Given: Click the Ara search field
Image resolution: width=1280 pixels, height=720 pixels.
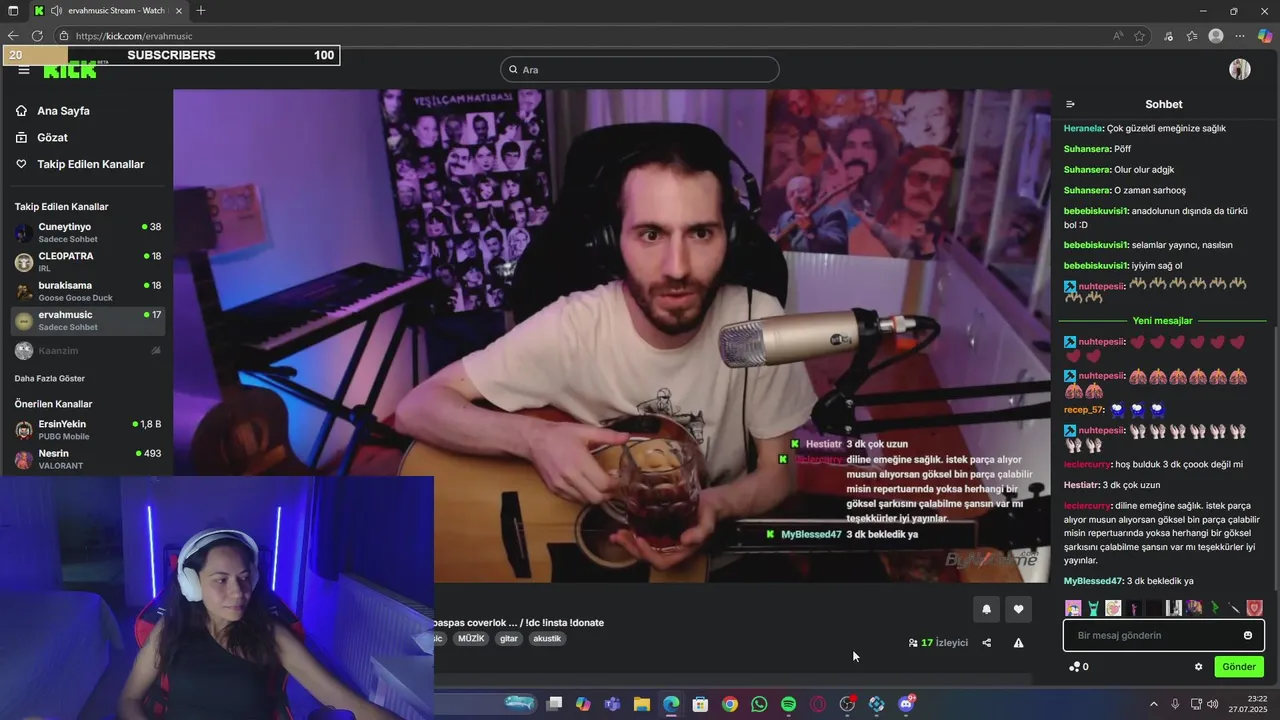Looking at the screenshot, I should 640,70.
